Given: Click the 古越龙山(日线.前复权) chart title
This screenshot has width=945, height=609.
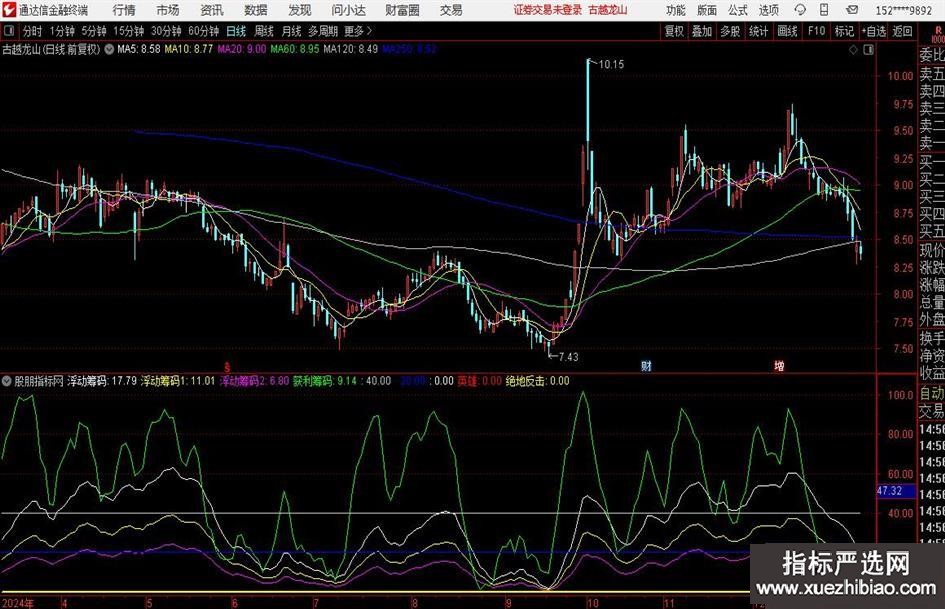Looking at the screenshot, I should (x=51, y=49).
